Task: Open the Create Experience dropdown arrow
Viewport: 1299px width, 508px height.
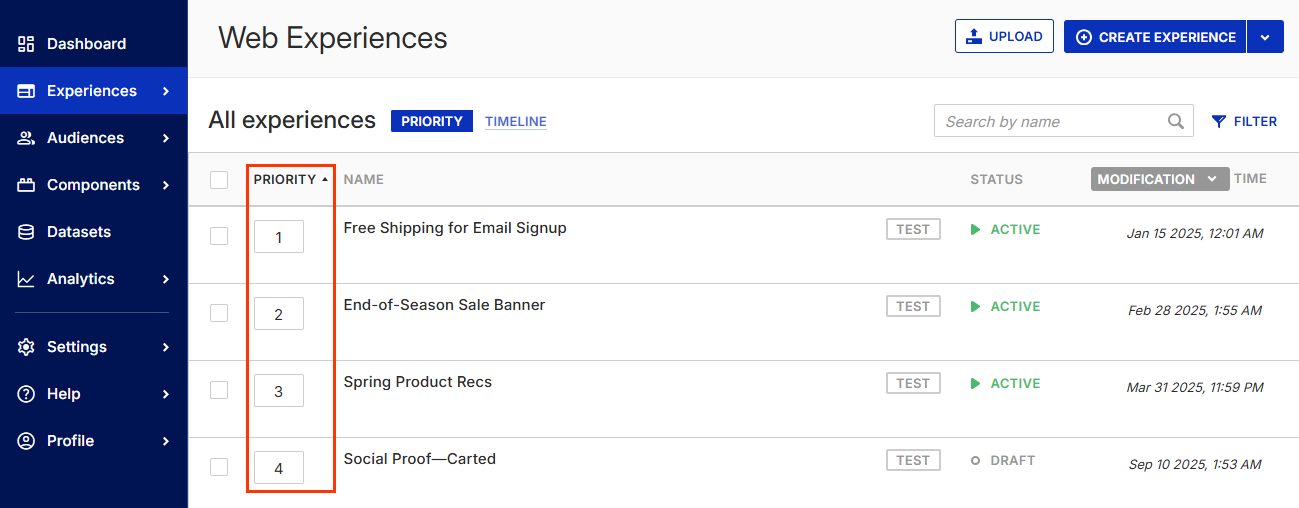Action: pyautogui.click(x=1265, y=37)
